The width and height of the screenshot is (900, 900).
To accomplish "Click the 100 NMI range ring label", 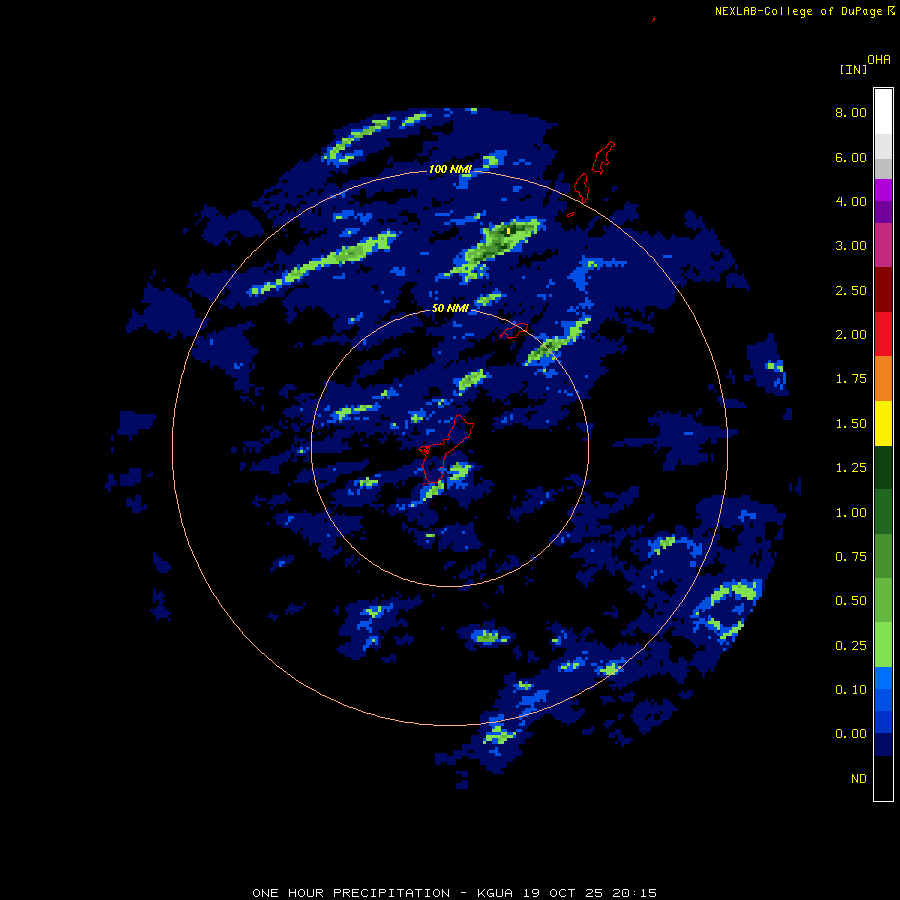I will tap(451, 169).
